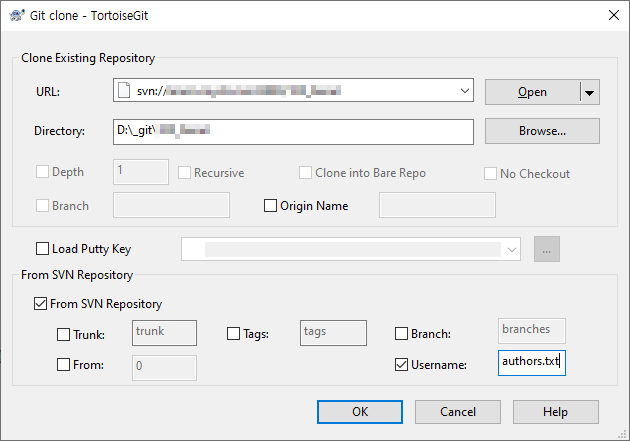
Task: Click the Branch name field in Clone section
Action: (171, 205)
